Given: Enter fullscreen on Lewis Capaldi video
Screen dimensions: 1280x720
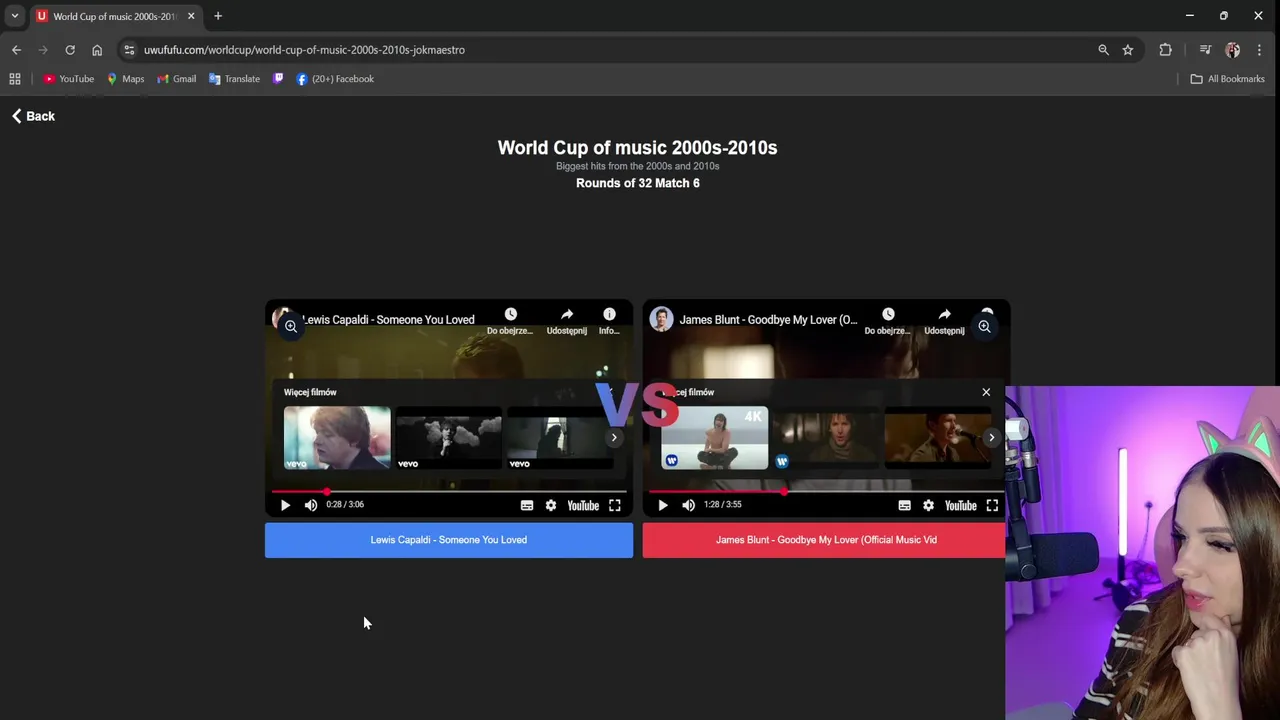Looking at the screenshot, I should tap(615, 505).
